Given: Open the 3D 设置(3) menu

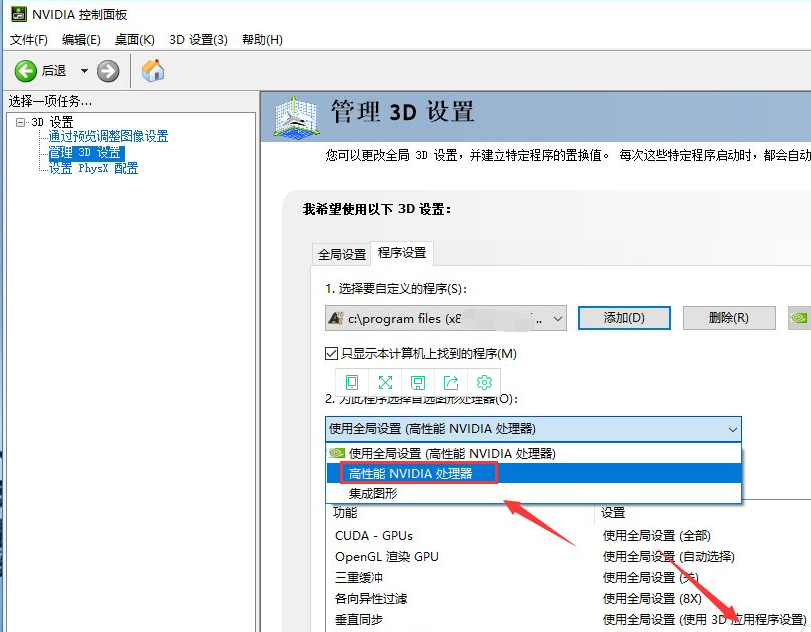Looking at the screenshot, I should pos(198,39).
